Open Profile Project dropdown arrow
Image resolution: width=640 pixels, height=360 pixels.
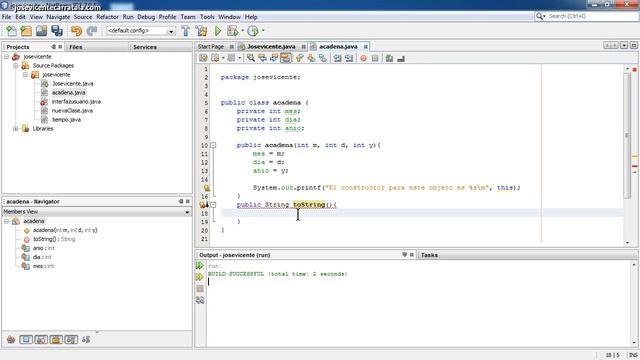tap(263, 31)
